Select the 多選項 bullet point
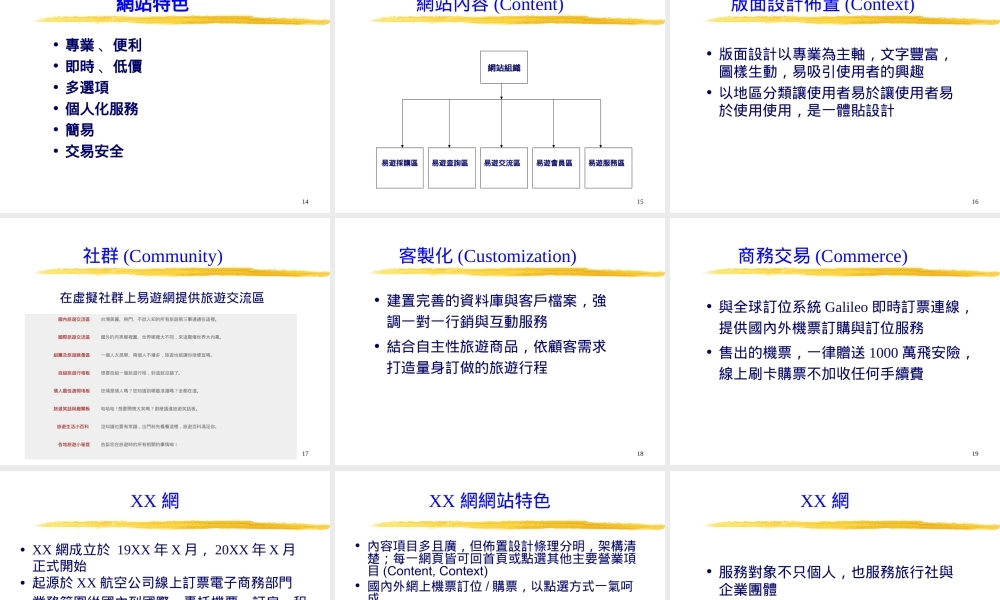1000x600 pixels. [87, 87]
